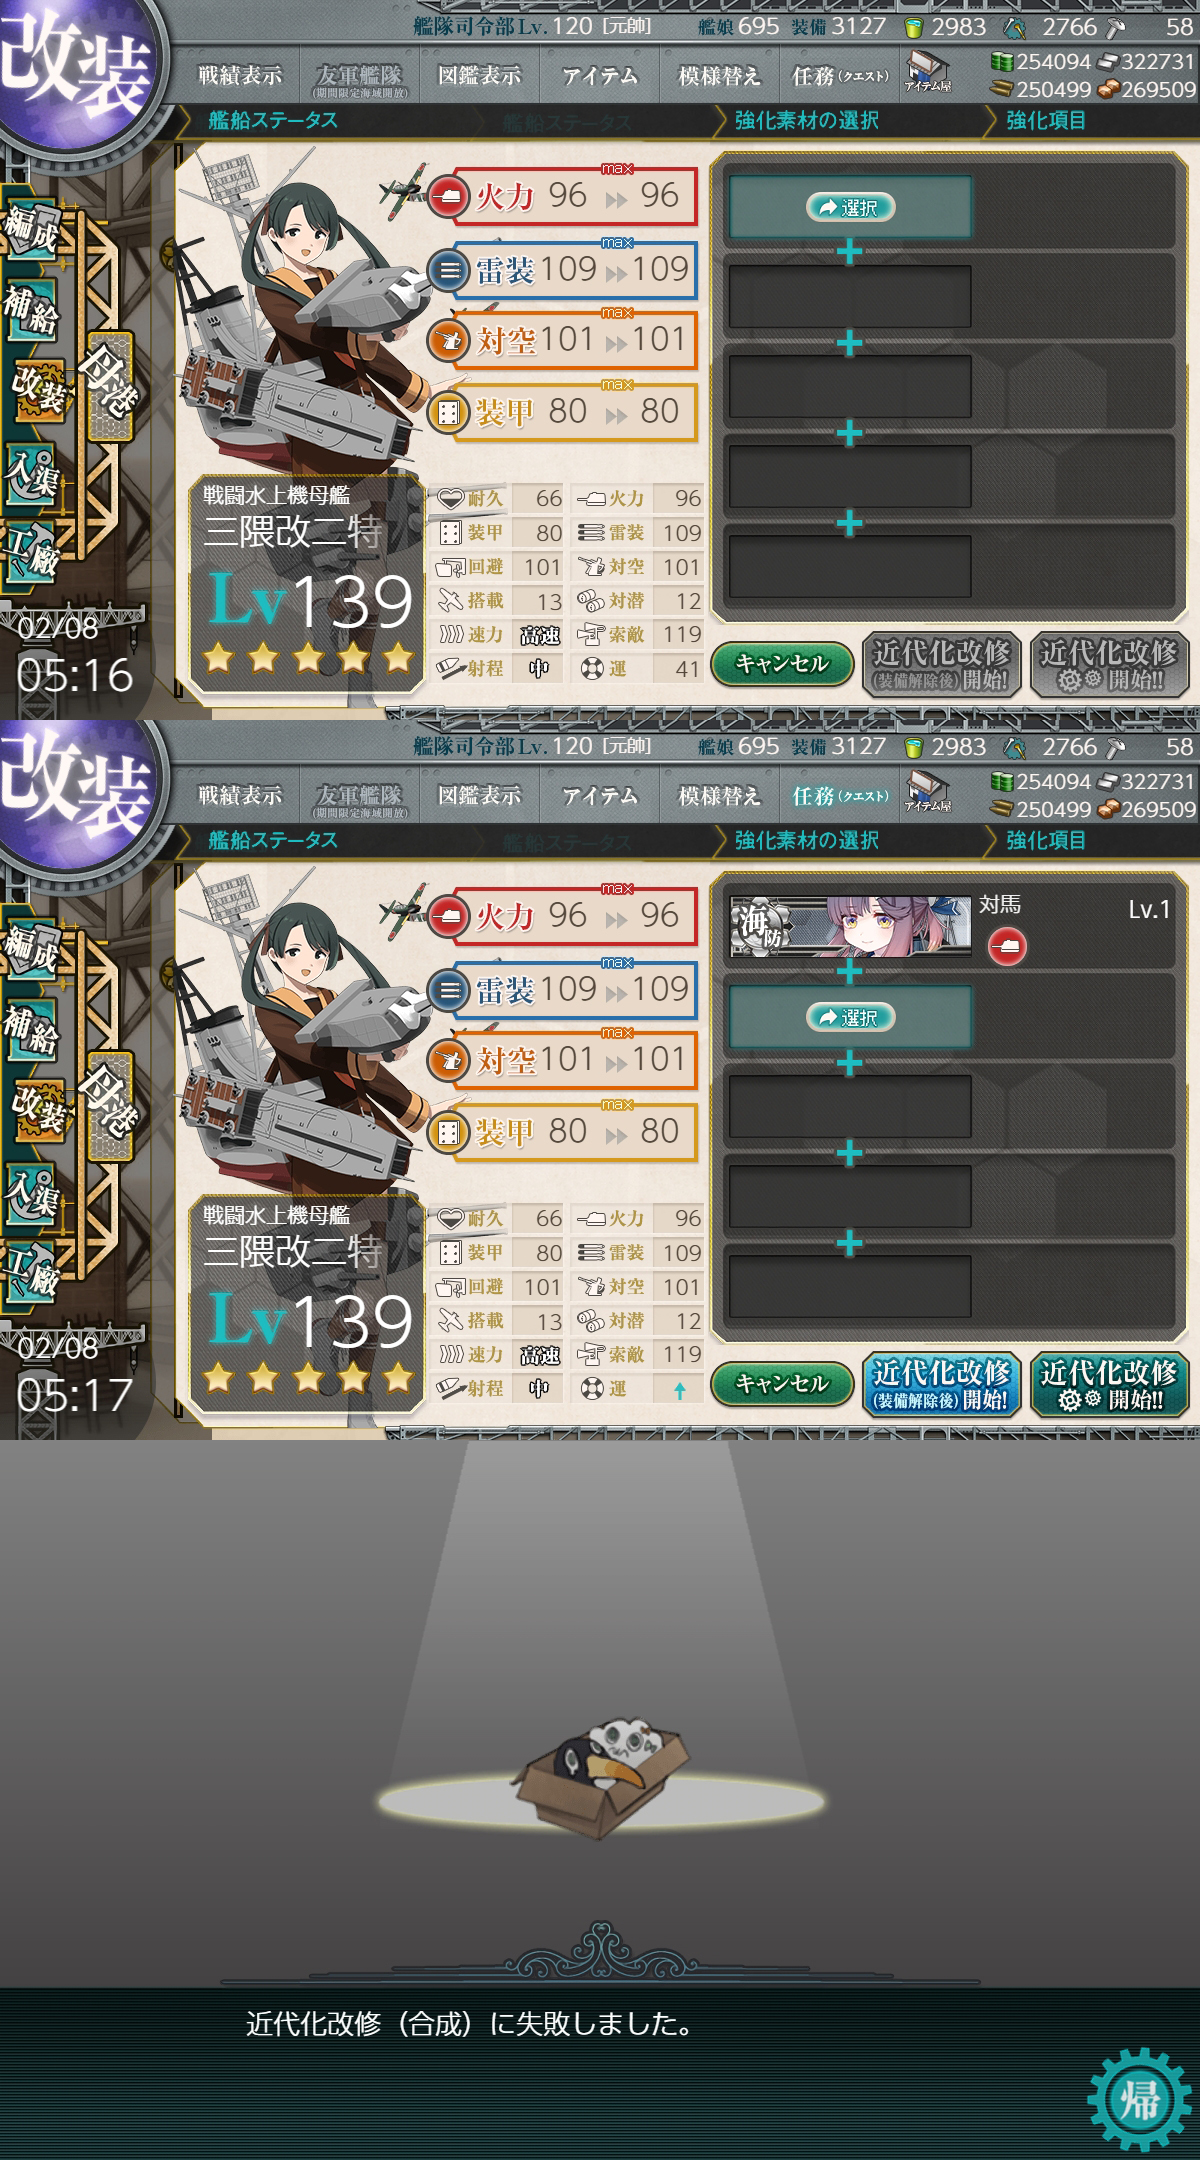
Task: Click the 母港 home port tag in lower panel
Action: pos(108,1107)
